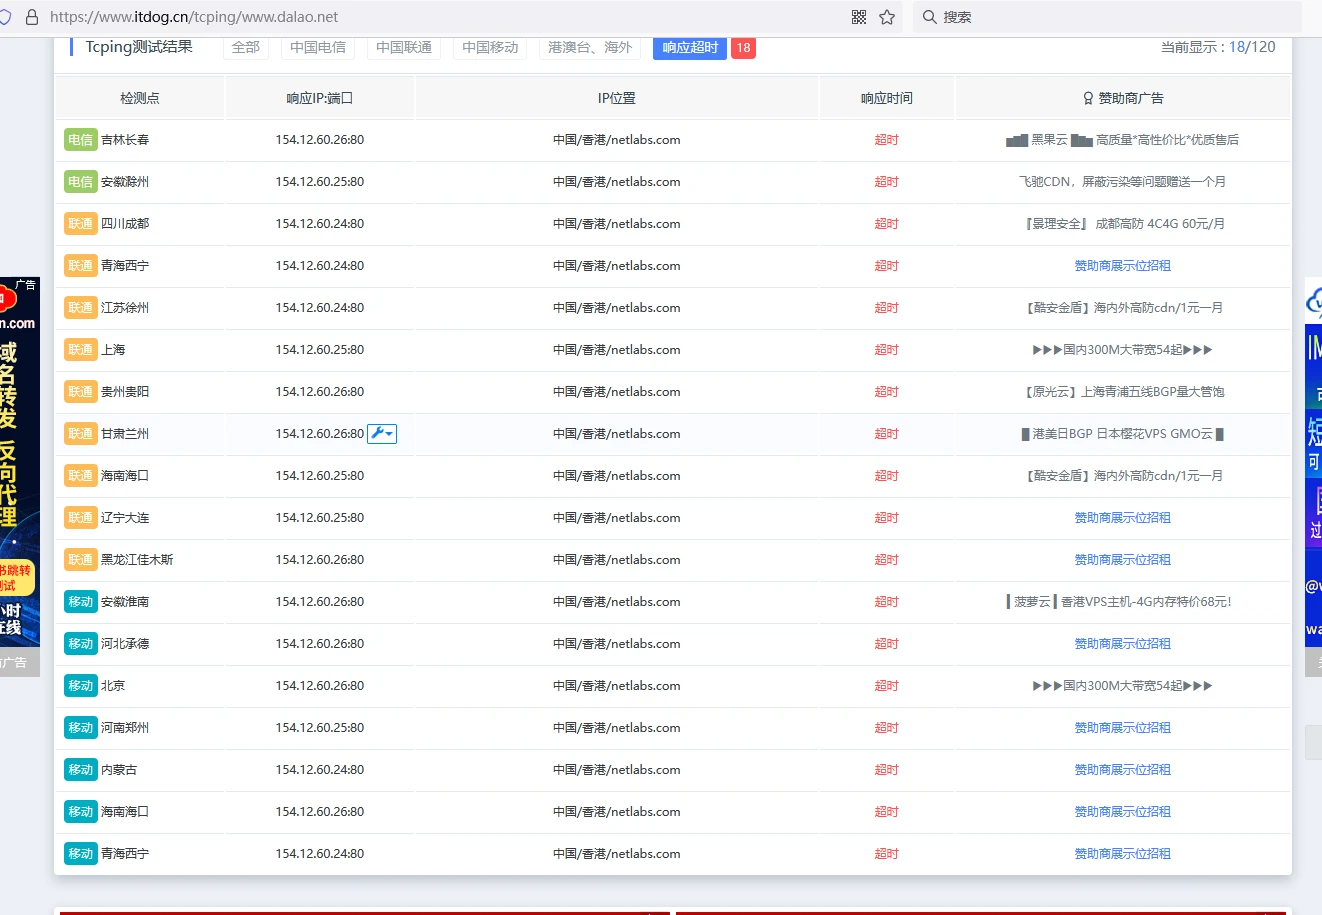Open the 飞驰CDN sponsor ad link
Screen dimensions: 1322x915
point(1122,182)
